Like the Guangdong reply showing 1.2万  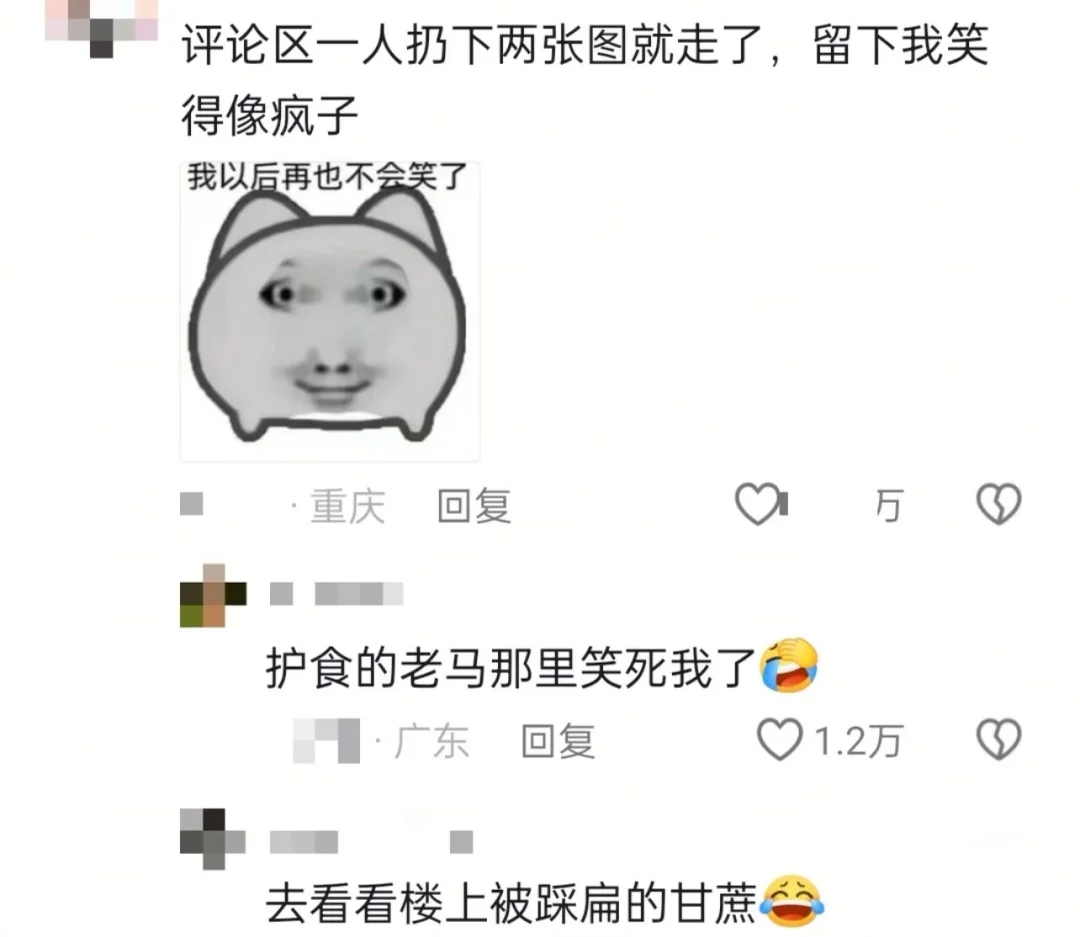[x=780, y=739]
